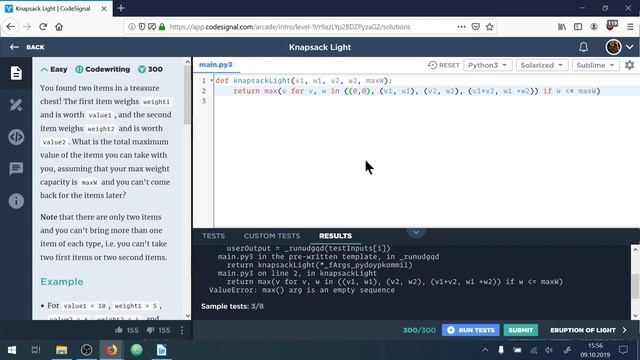The image size is (640, 360).
Task: Open the scores icon in sidebar
Action: click(x=16, y=105)
